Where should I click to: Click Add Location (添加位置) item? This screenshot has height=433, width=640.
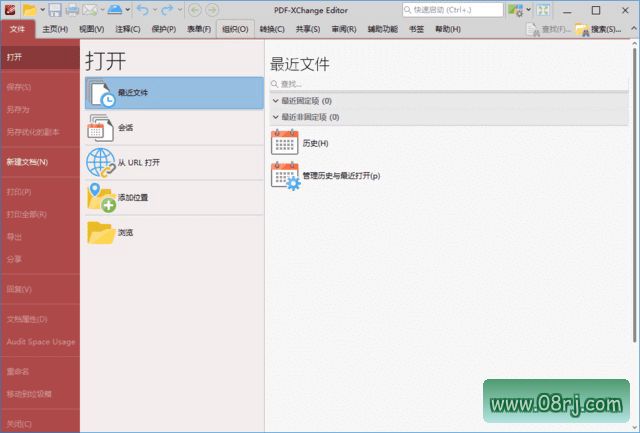click(174, 197)
